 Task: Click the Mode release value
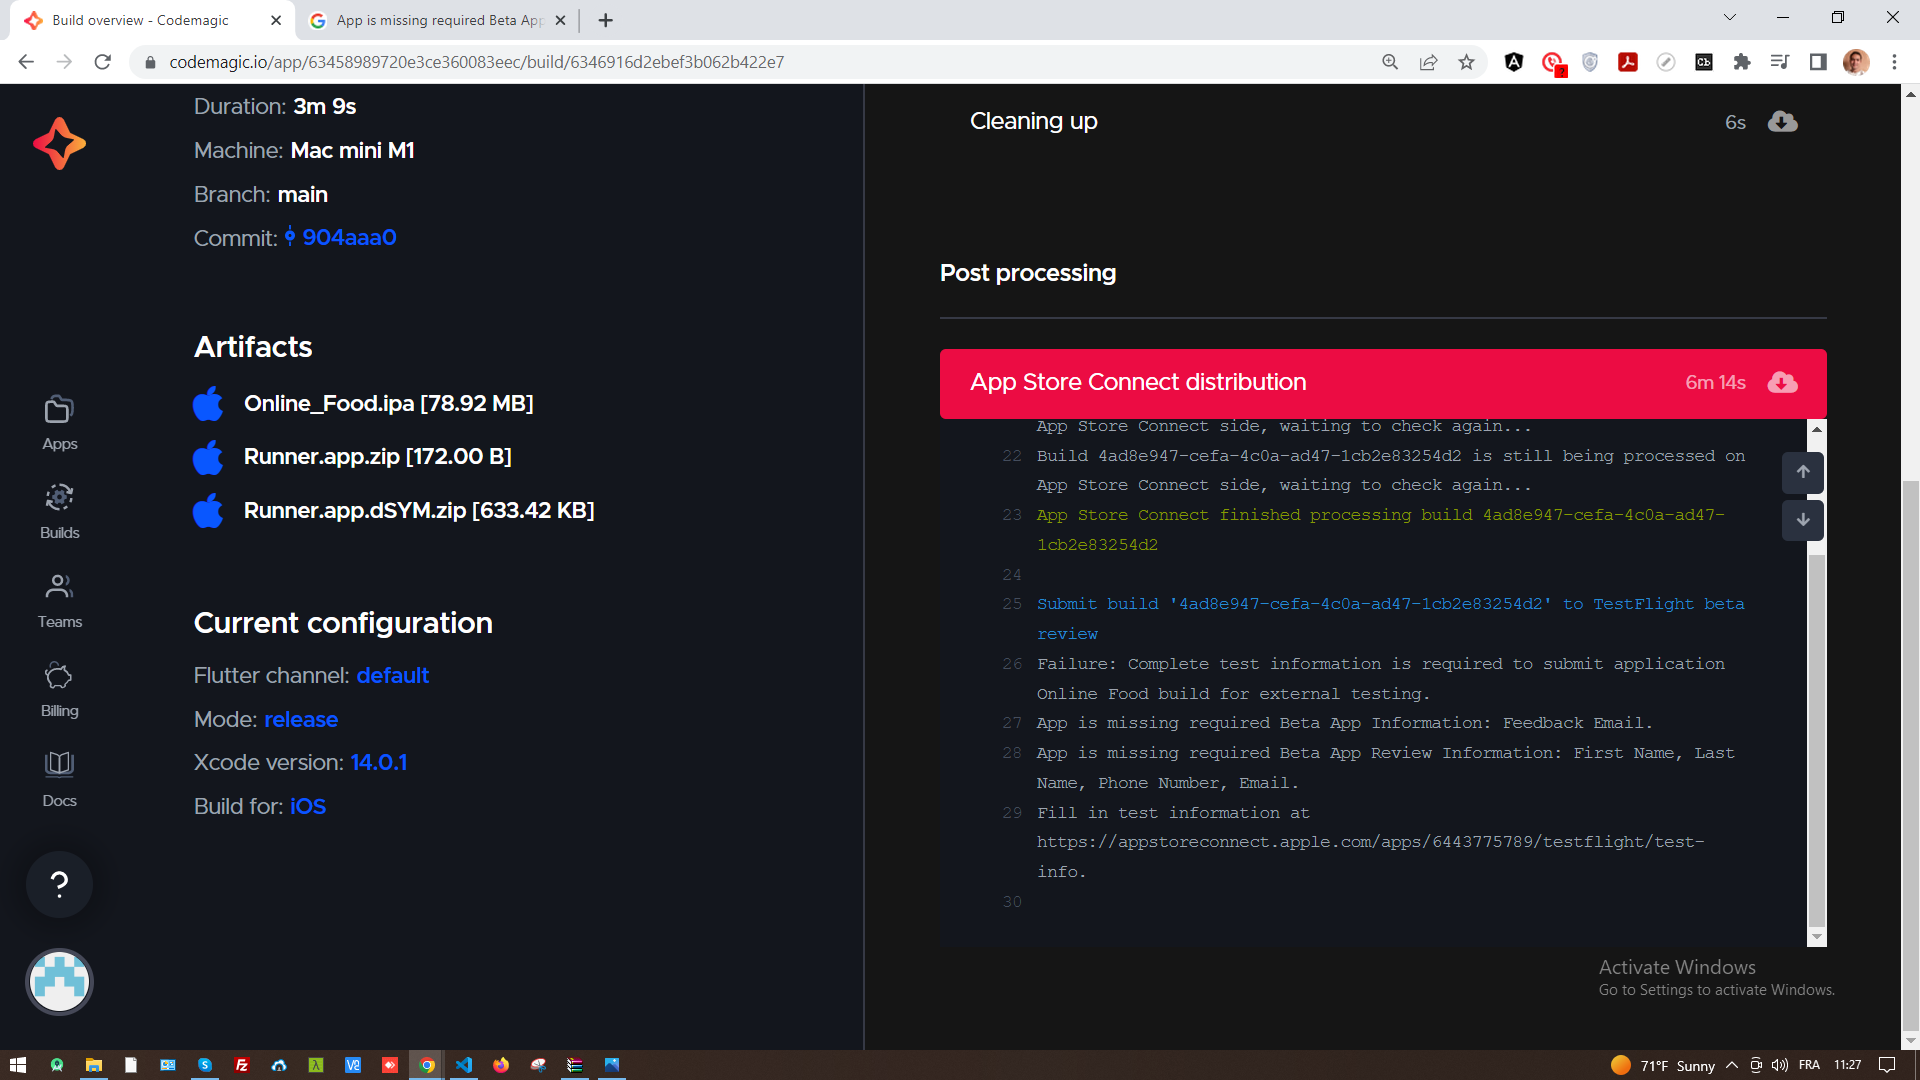pos(301,720)
